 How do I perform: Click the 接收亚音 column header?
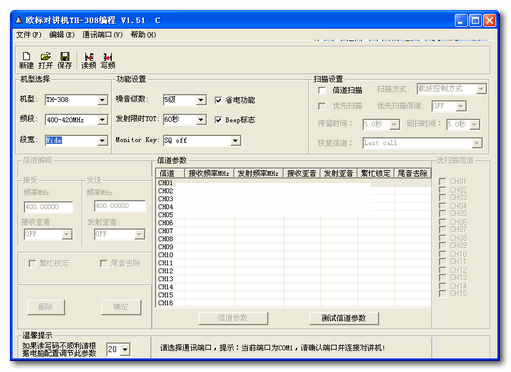click(x=302, y=173)
